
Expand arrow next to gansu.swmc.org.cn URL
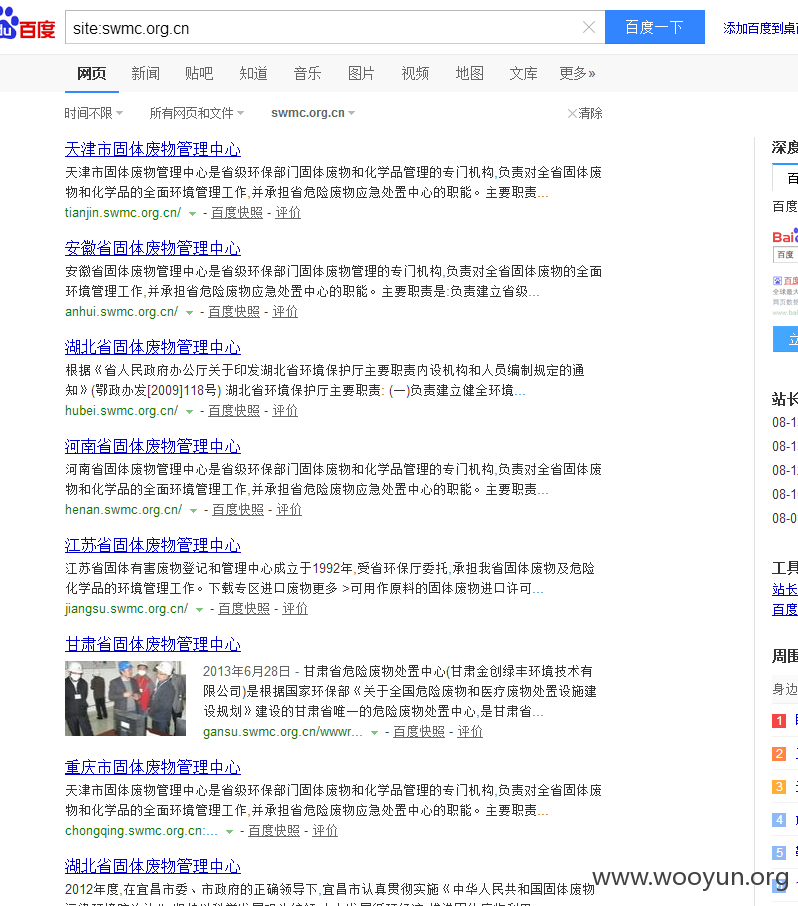point(374,733)
